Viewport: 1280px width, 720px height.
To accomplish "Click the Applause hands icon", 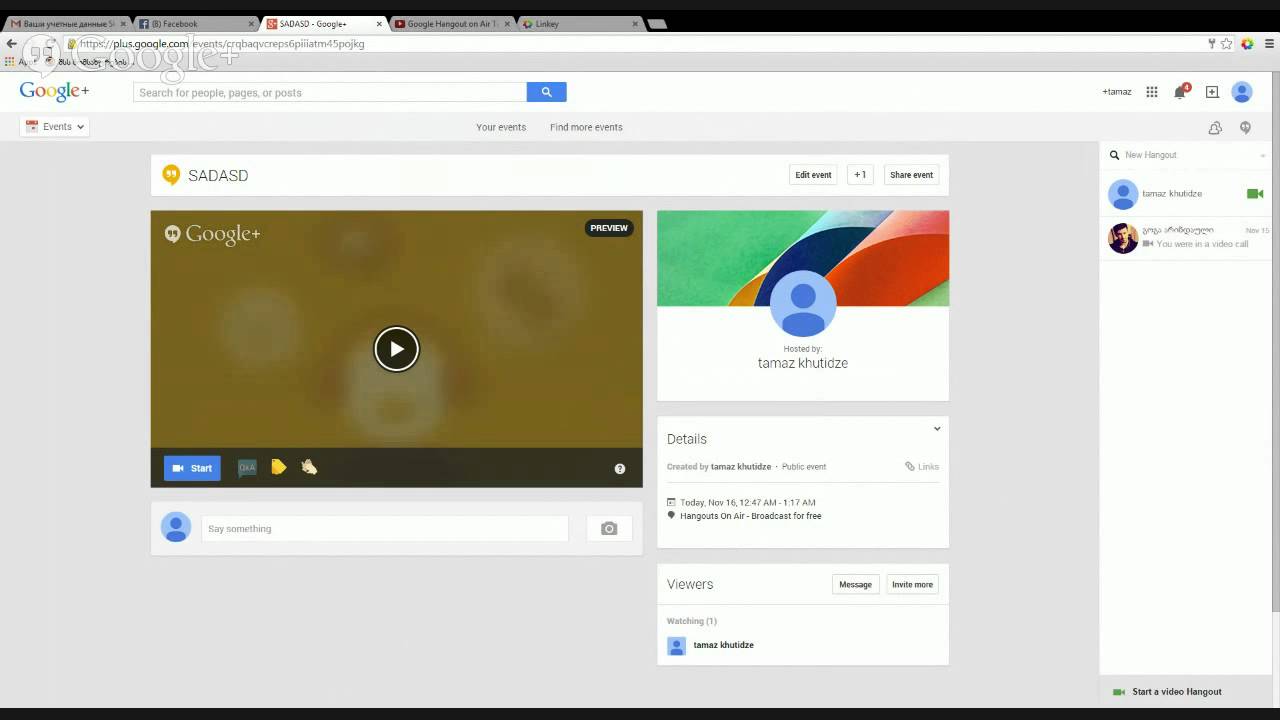I will point(309,467).
